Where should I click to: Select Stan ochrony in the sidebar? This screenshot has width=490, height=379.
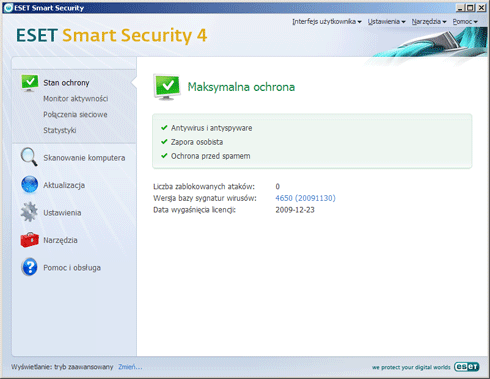click(66, 83)
